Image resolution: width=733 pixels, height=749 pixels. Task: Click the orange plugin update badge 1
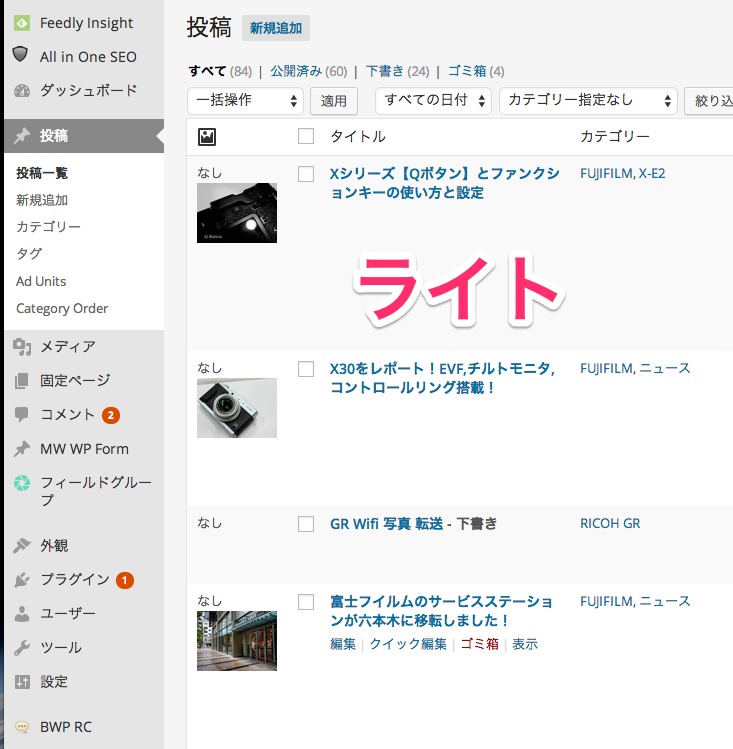point(125,580)
